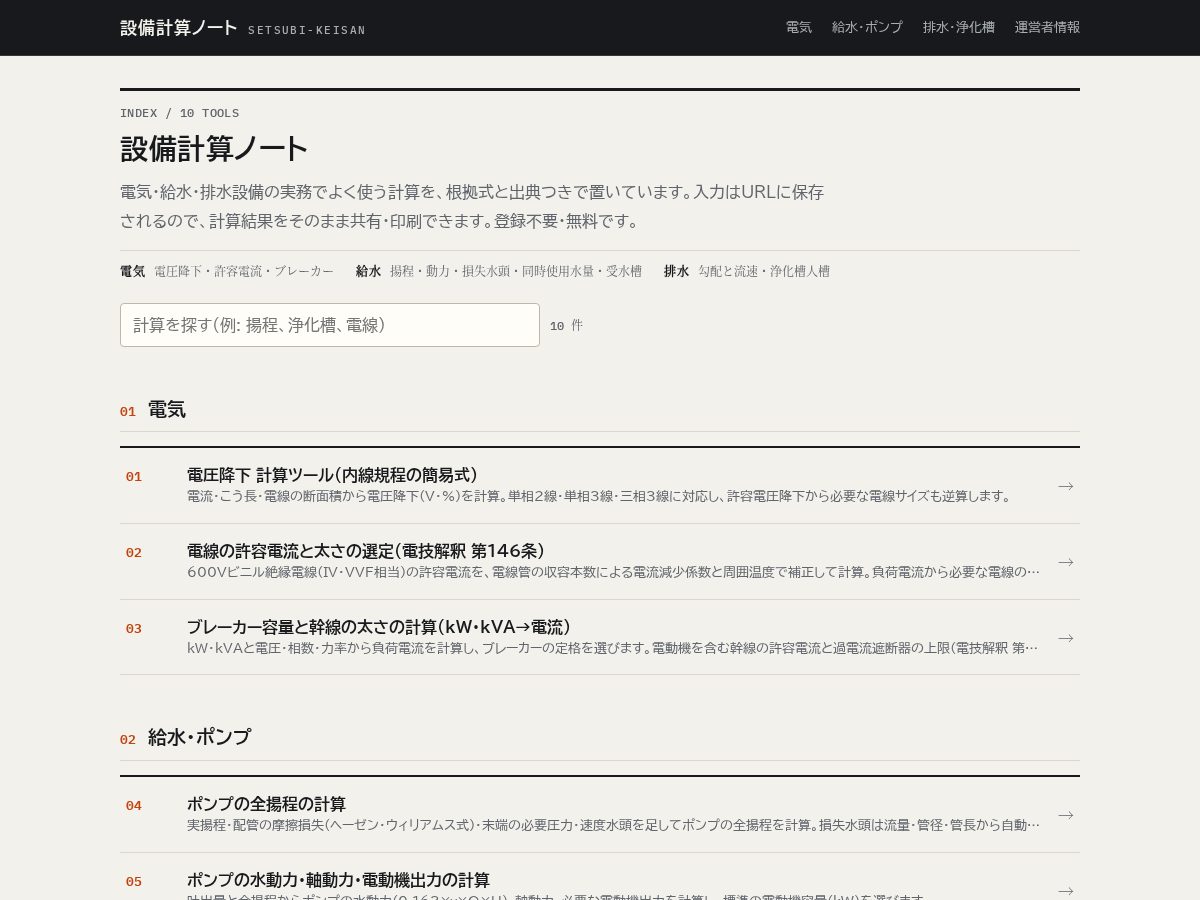
Task: Open the 設備計算ノート site logo link
Action: click(x=243, y=28)
